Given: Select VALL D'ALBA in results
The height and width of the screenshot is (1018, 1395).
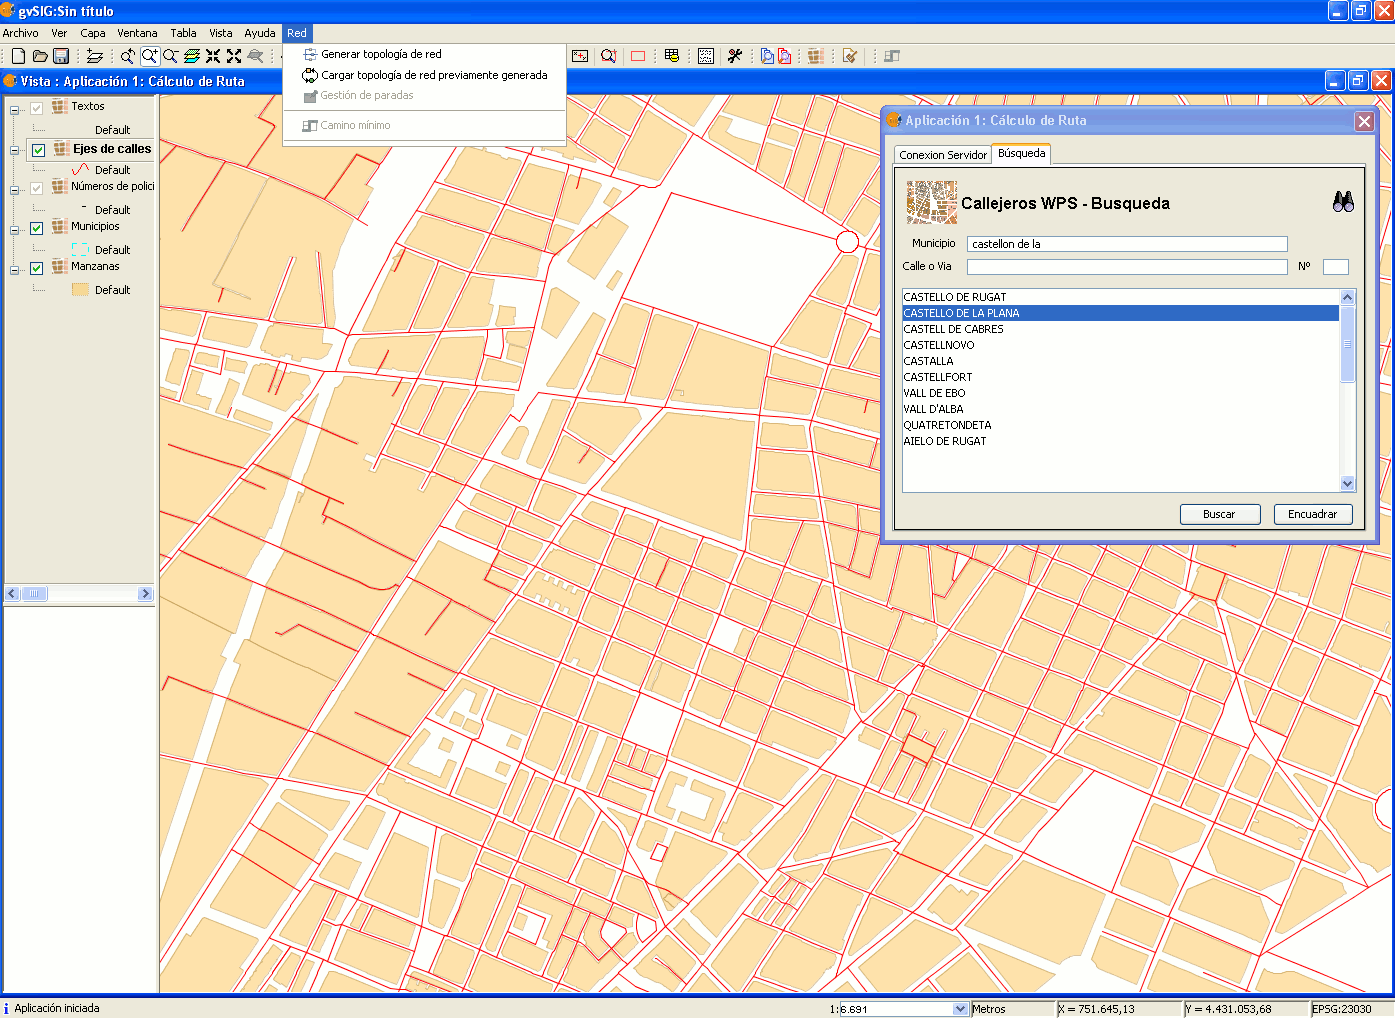Looking at the screenshot, I should click(x=1120, y=409).
